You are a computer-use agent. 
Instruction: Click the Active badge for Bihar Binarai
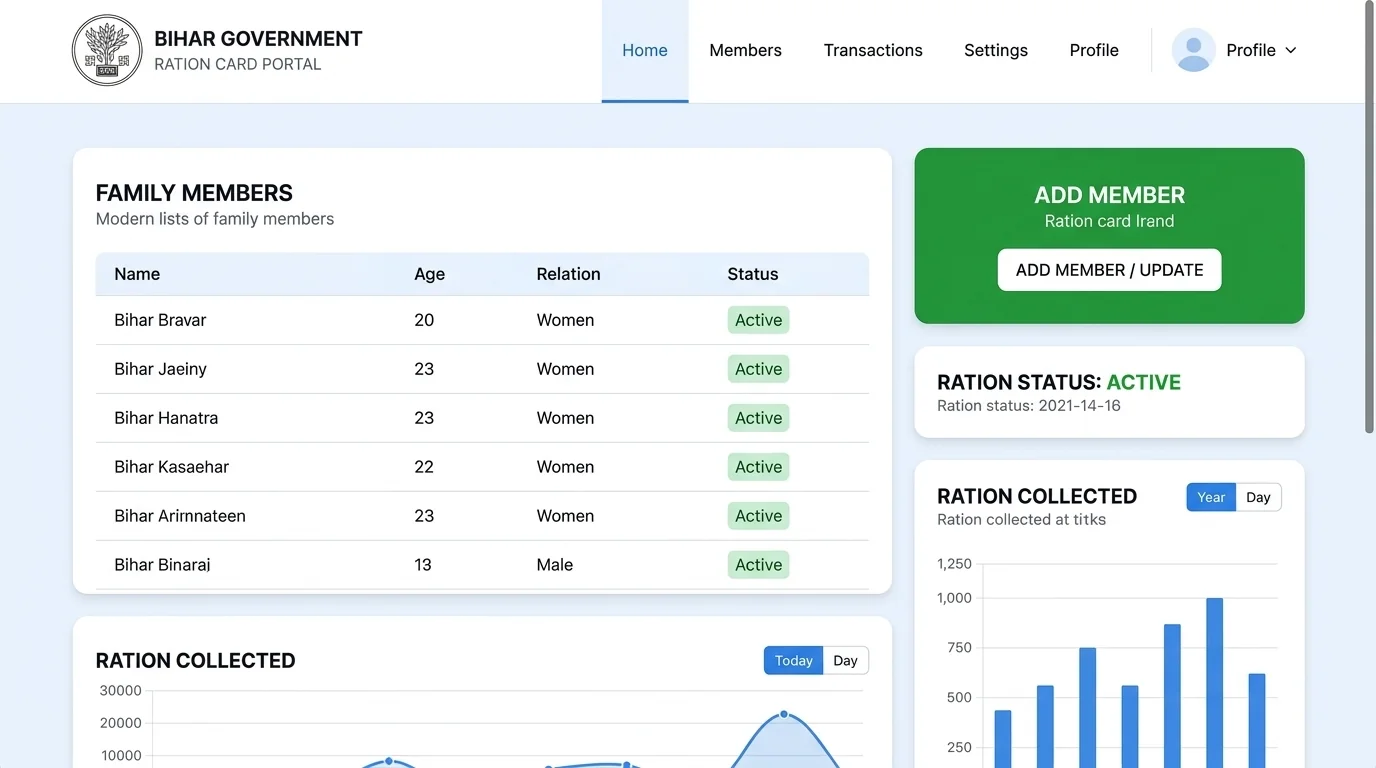click(758, 565)
